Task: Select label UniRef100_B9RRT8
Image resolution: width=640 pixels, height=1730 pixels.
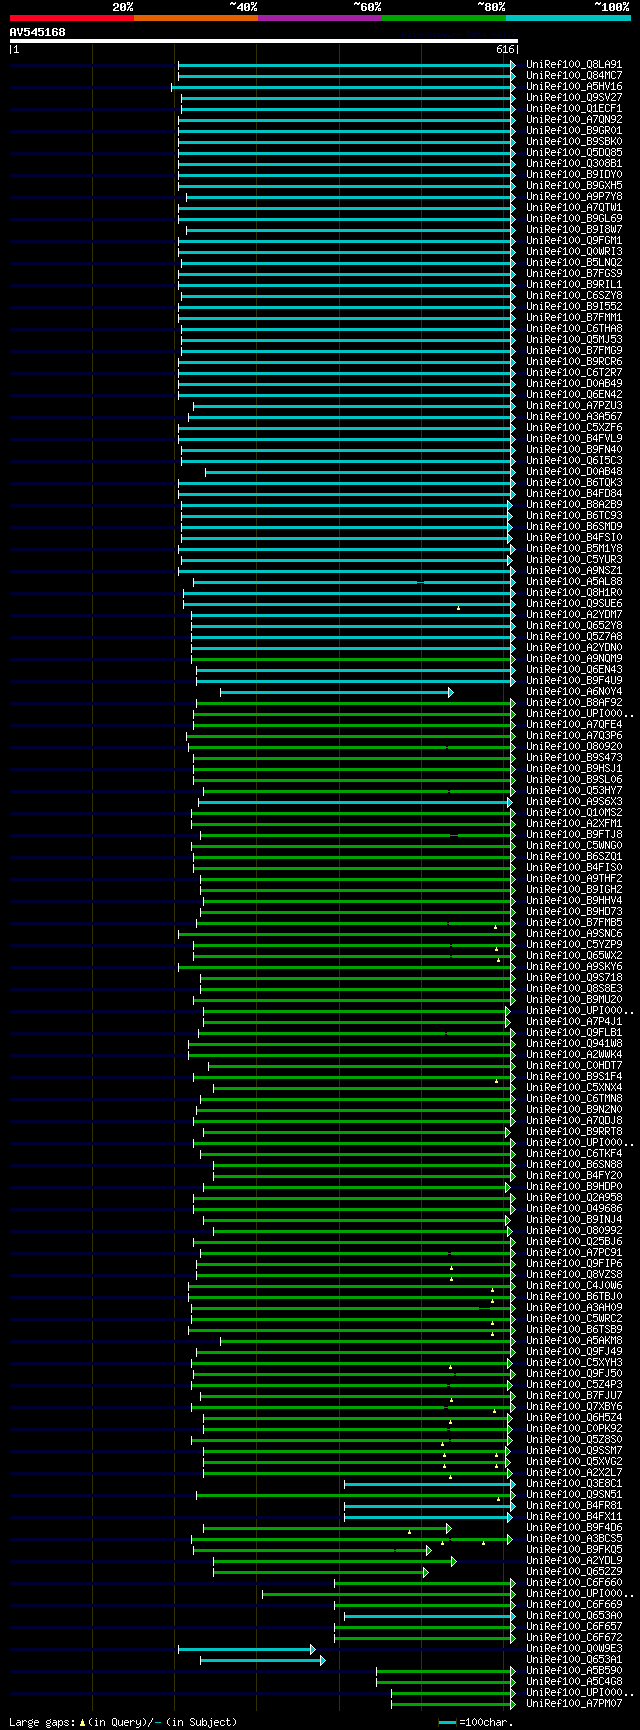Action: (574, 1131)
